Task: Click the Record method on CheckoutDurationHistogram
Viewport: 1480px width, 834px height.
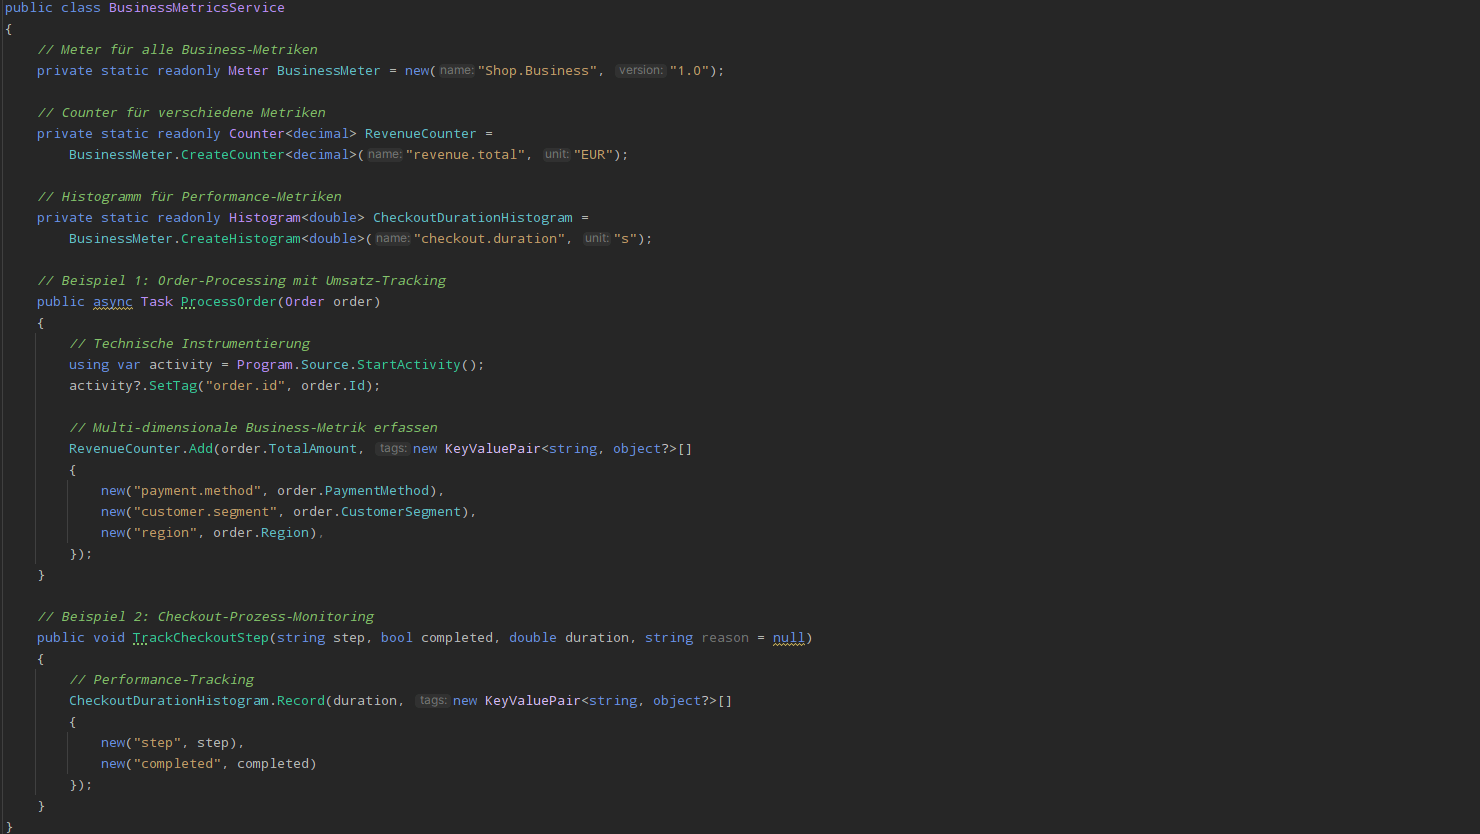Action: 300,701
